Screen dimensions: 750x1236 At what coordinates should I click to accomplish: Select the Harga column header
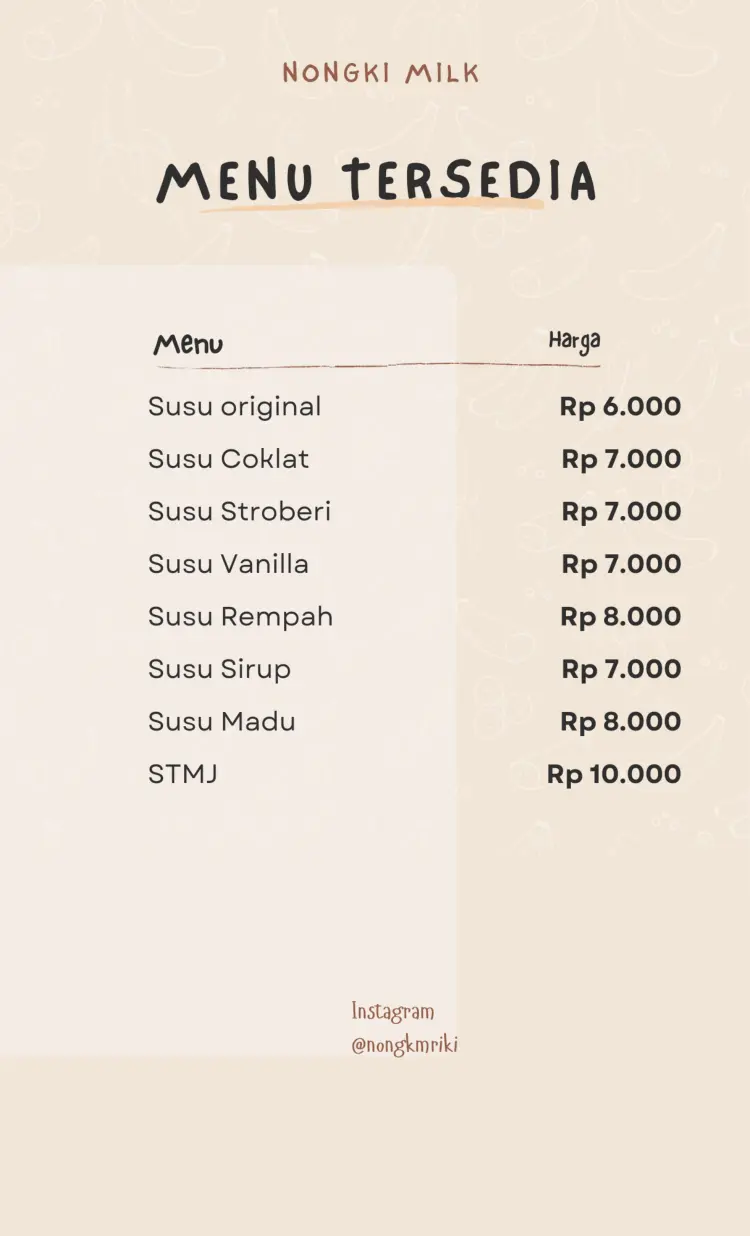point(574,342)
